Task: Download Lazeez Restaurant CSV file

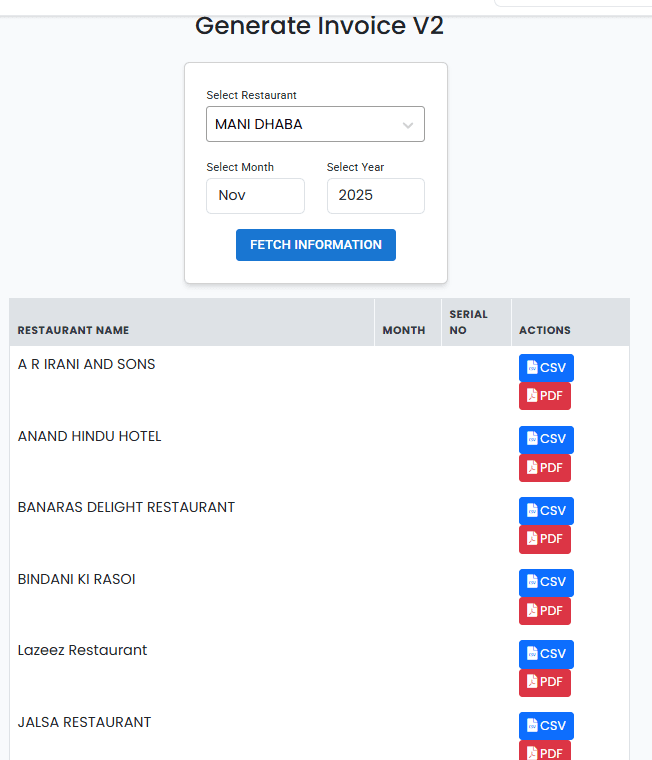Action: pos(546,654)
